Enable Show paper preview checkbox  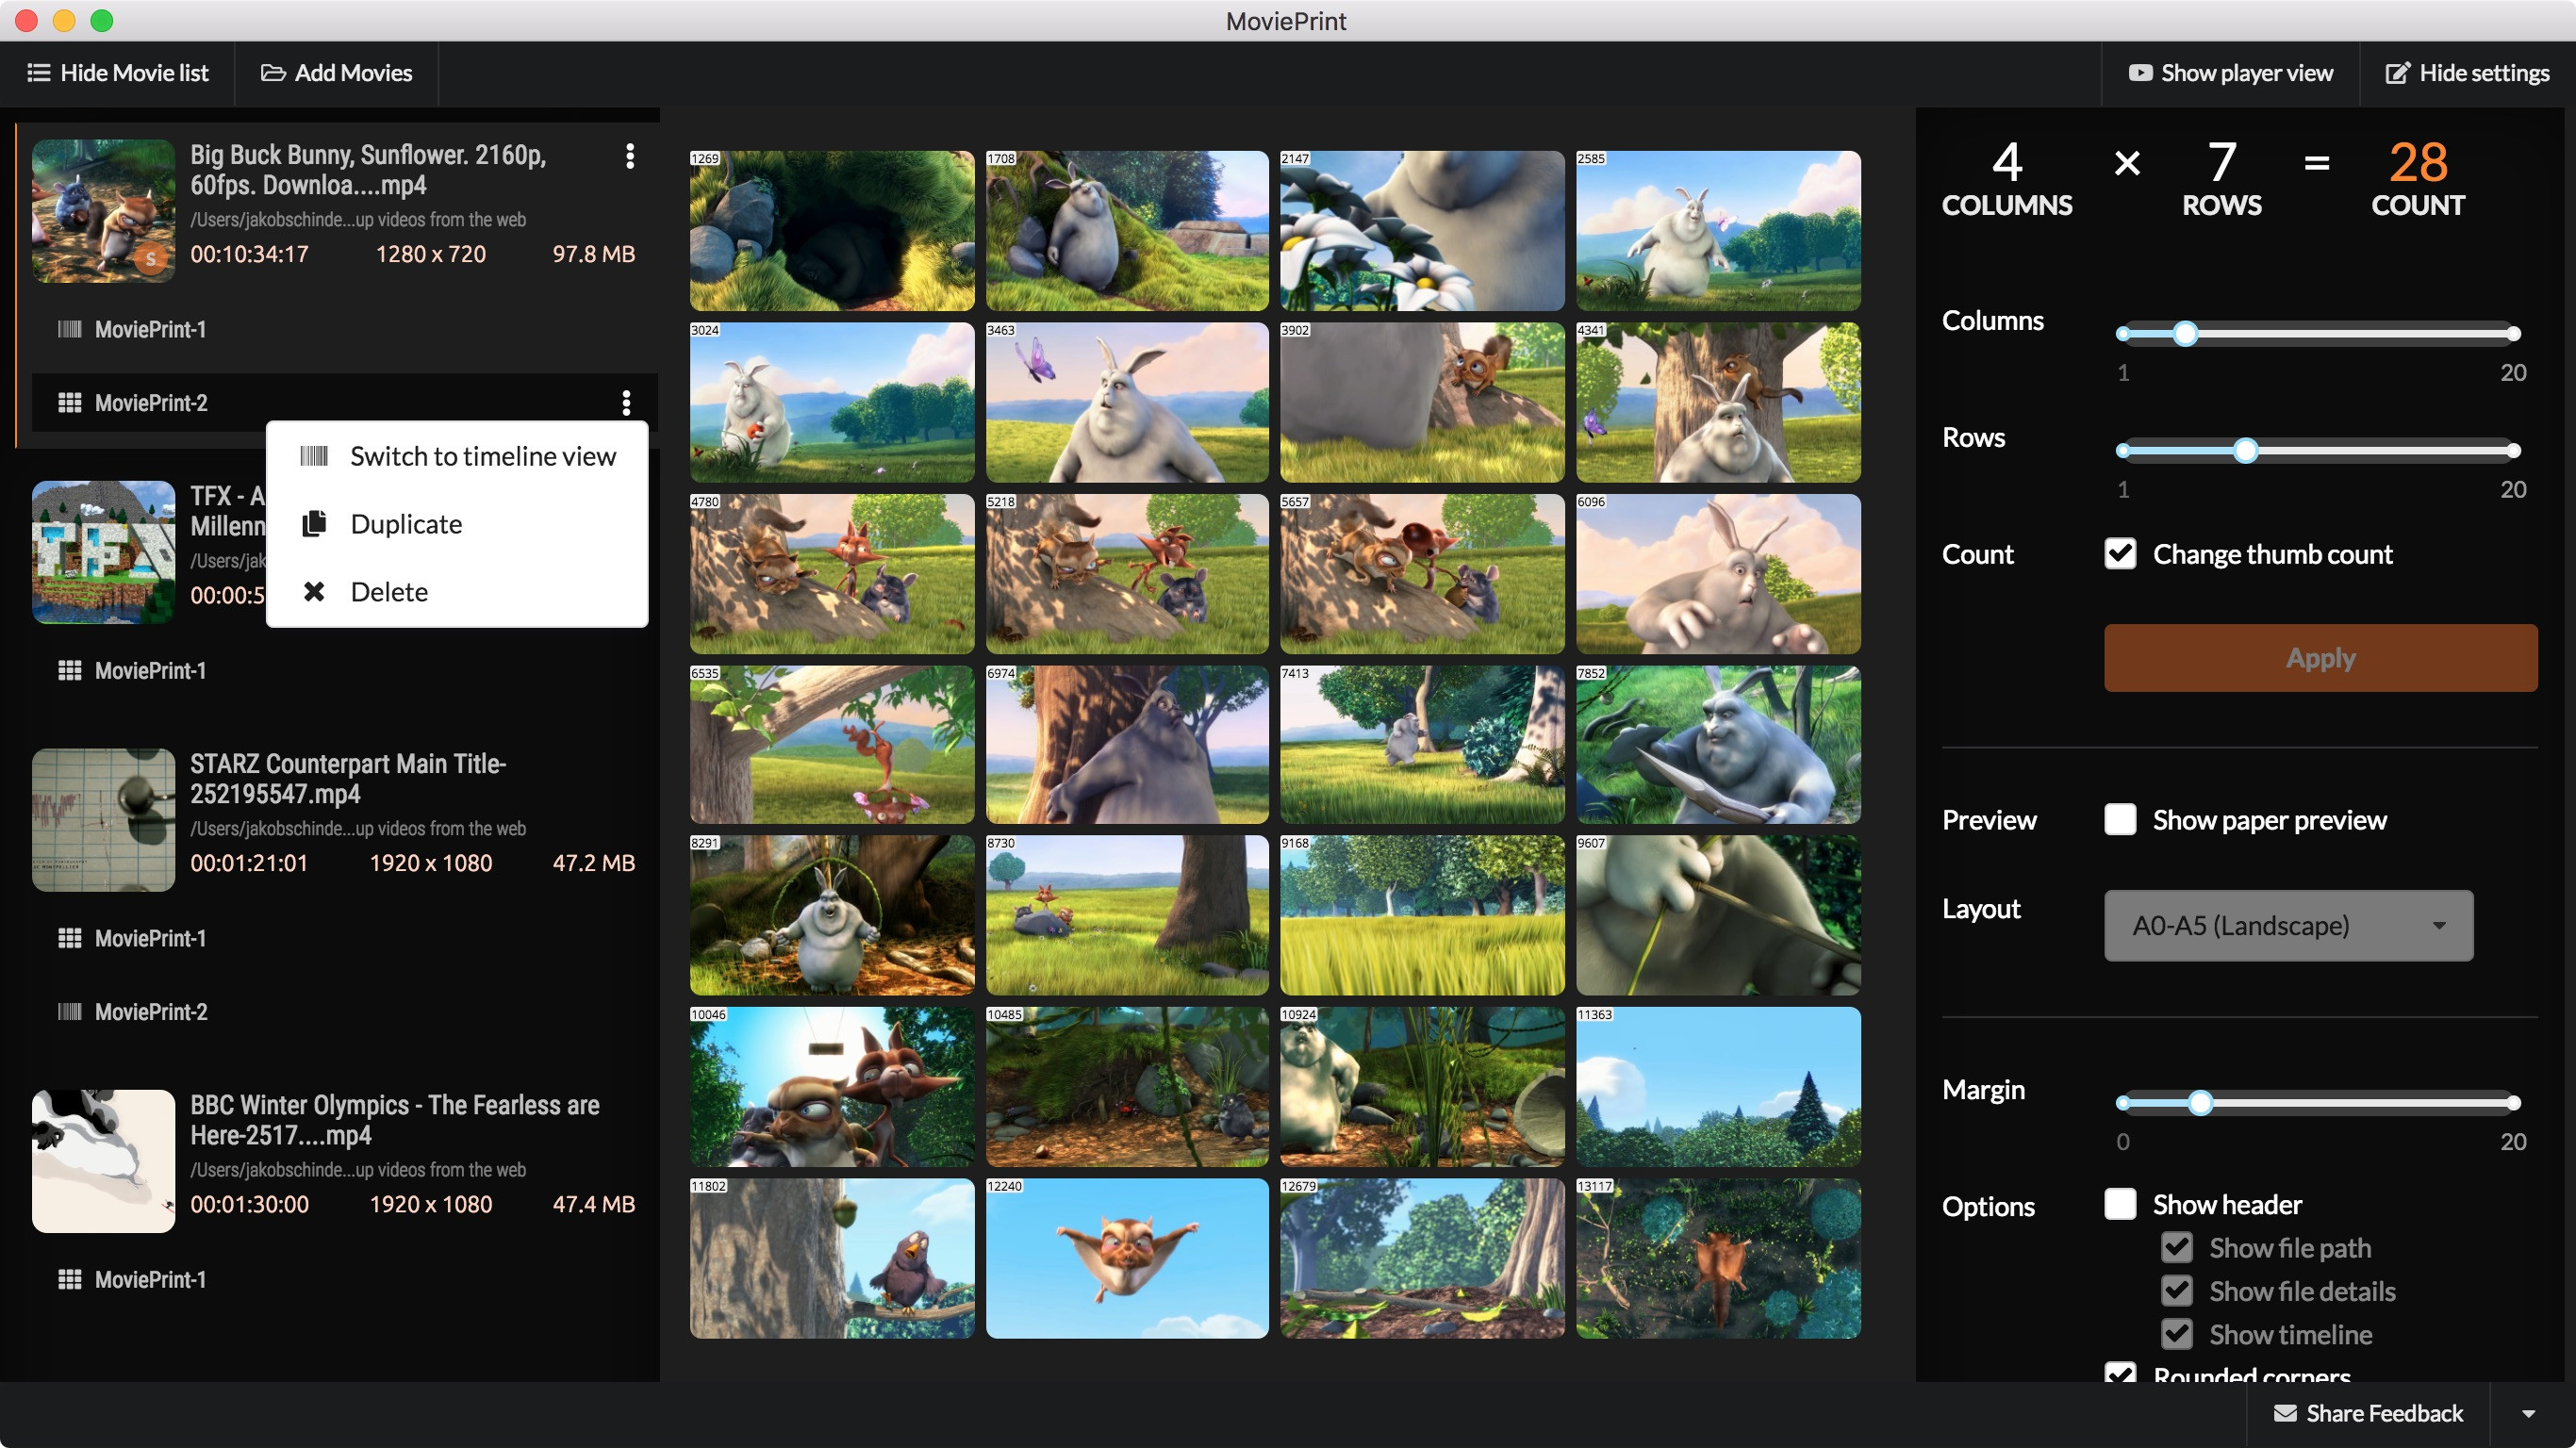coord(2120,819)
